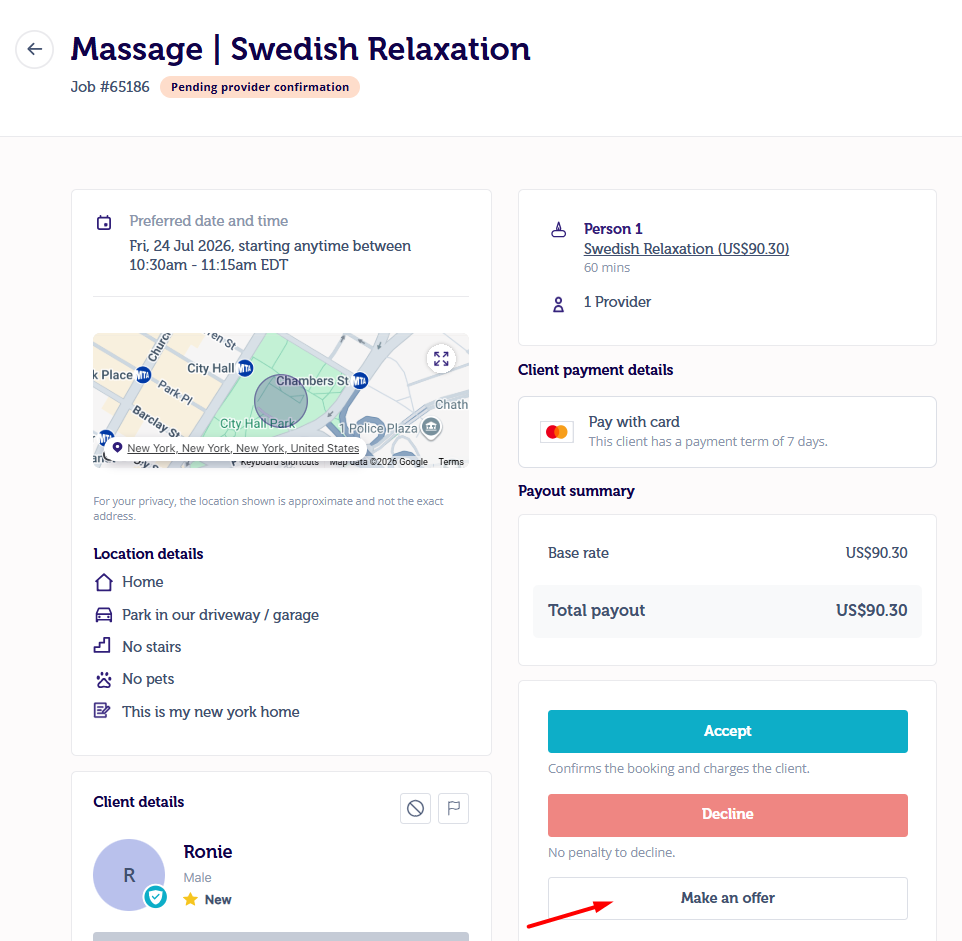Accept the booking request
The height and width of the screenshot is (941, 962).
728,731
